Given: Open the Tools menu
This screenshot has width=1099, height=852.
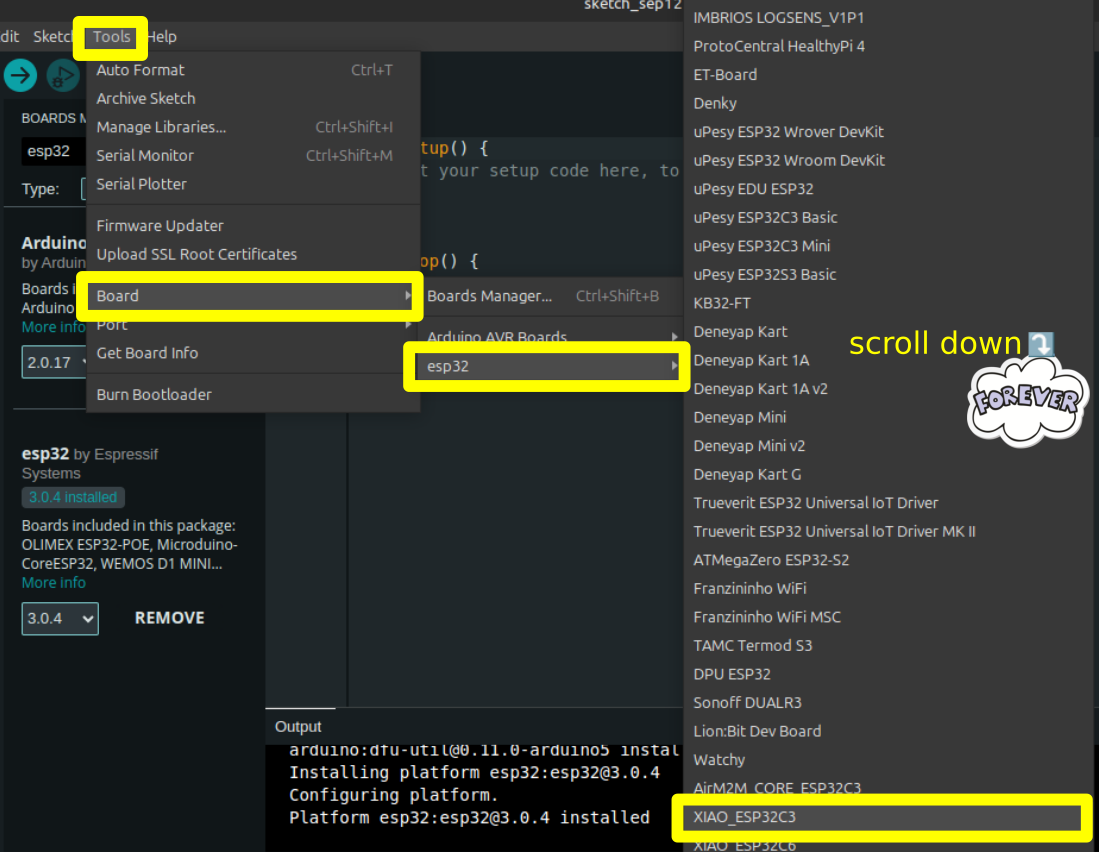Looking at the screenshot, I should point(112,37).
